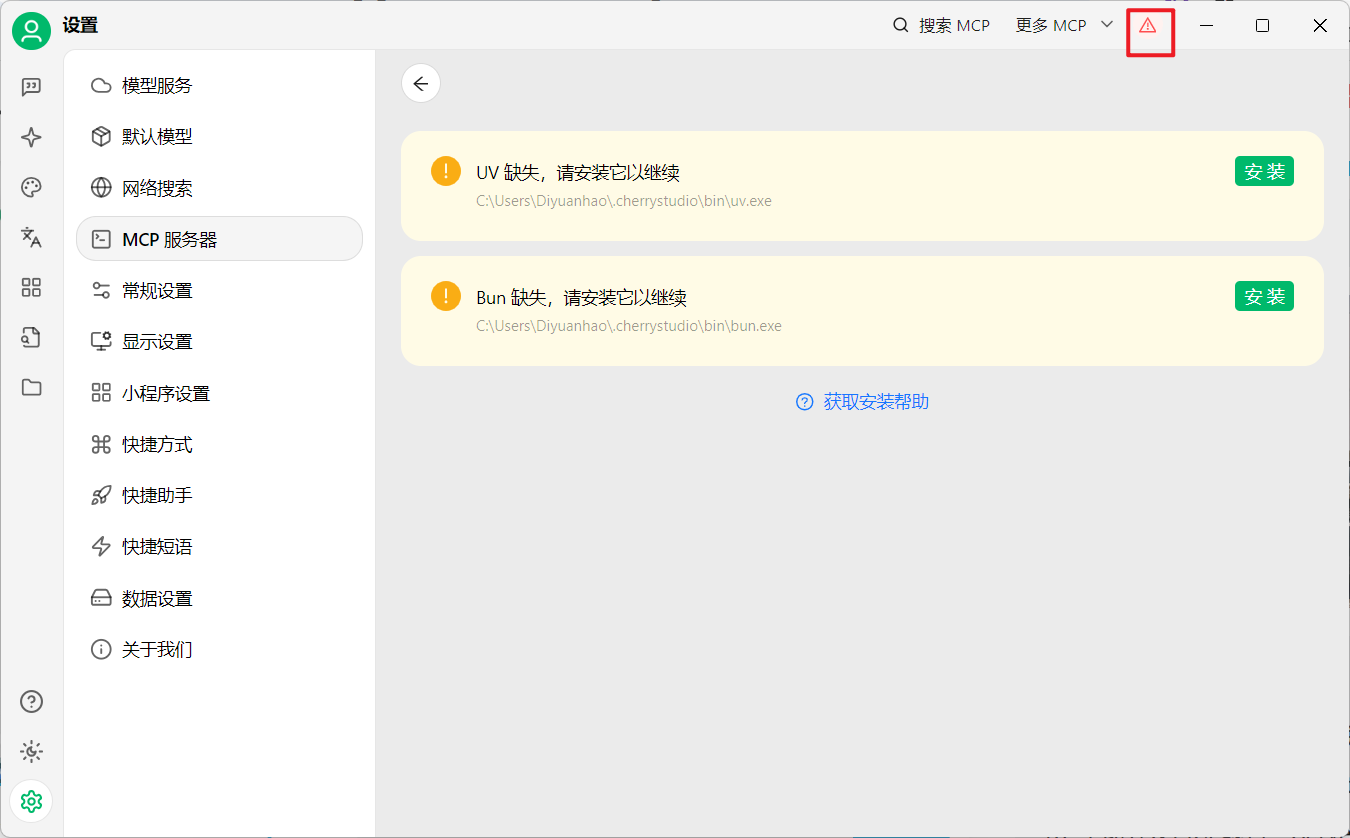Screen dimensions: 1350x838
Task: Click the help circle icon beside 获取安装帮助
Action: (x=805, y=401)
